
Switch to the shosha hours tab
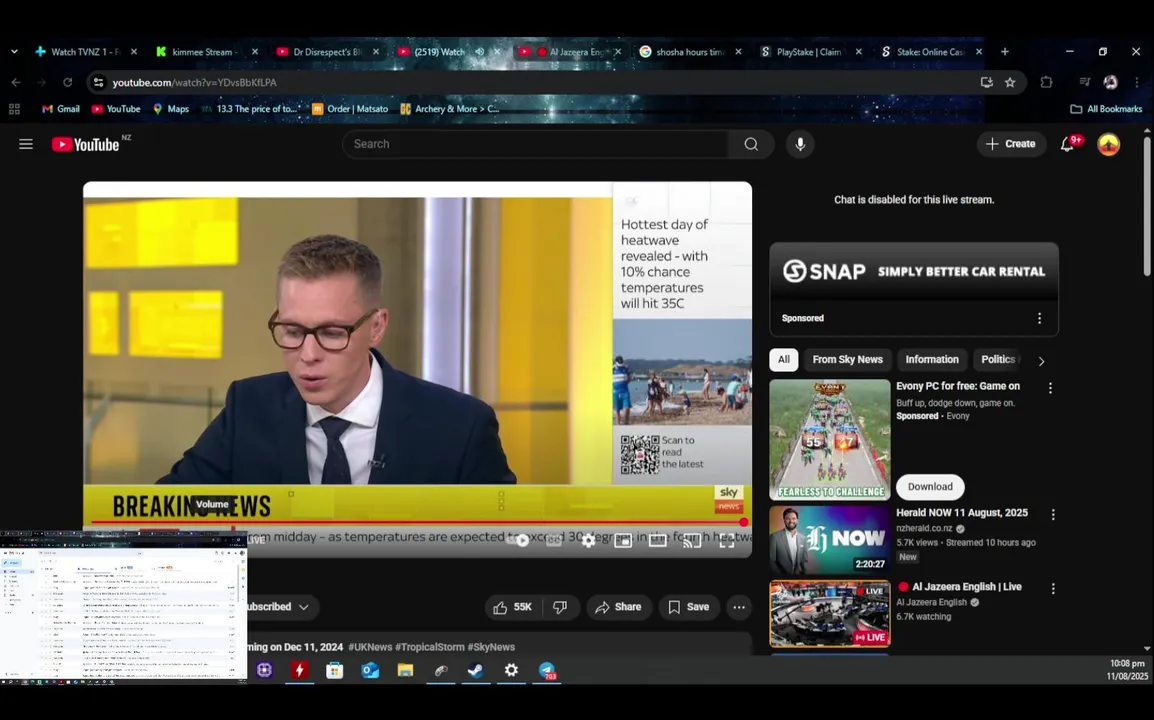(x=690, y=52)
